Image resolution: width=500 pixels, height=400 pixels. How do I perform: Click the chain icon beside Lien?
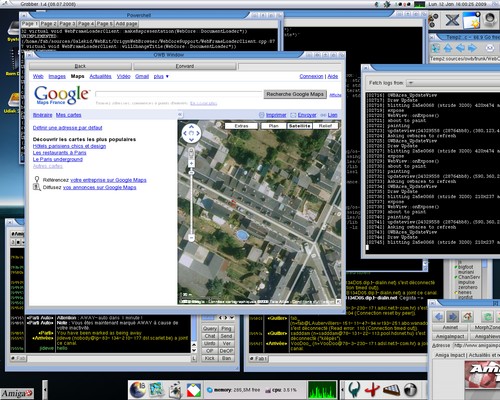[323, 115]
